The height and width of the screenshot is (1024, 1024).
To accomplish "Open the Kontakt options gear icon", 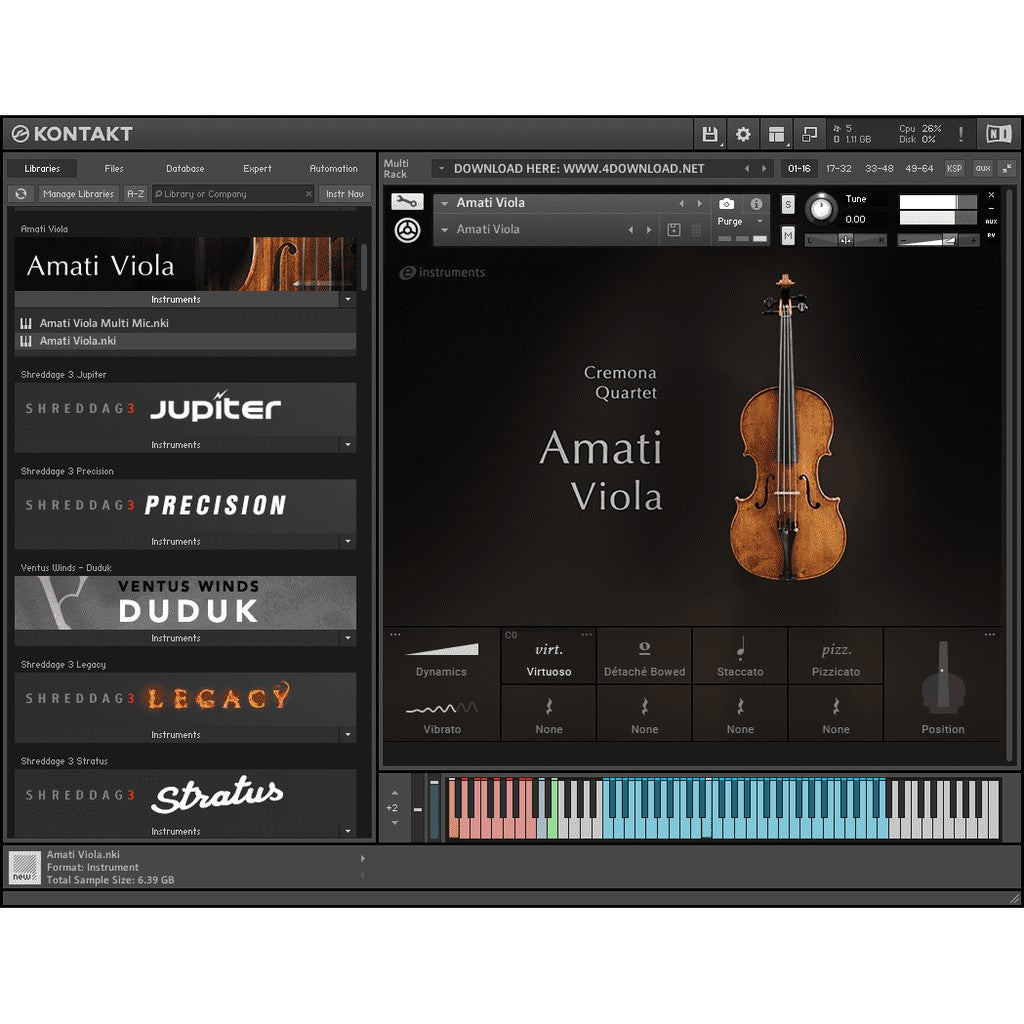I will [x=743, y=133].
